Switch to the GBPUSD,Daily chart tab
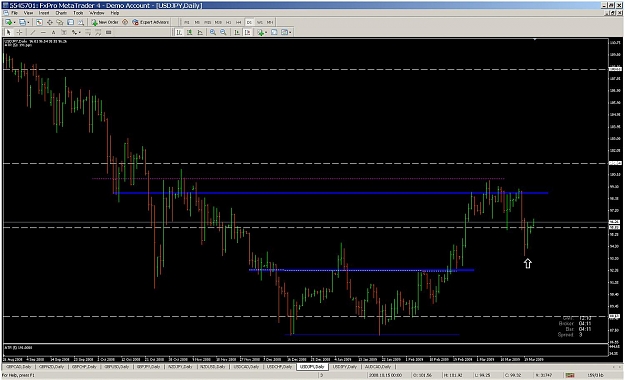This screenshot has width=625, height=380. coord(117,366)
